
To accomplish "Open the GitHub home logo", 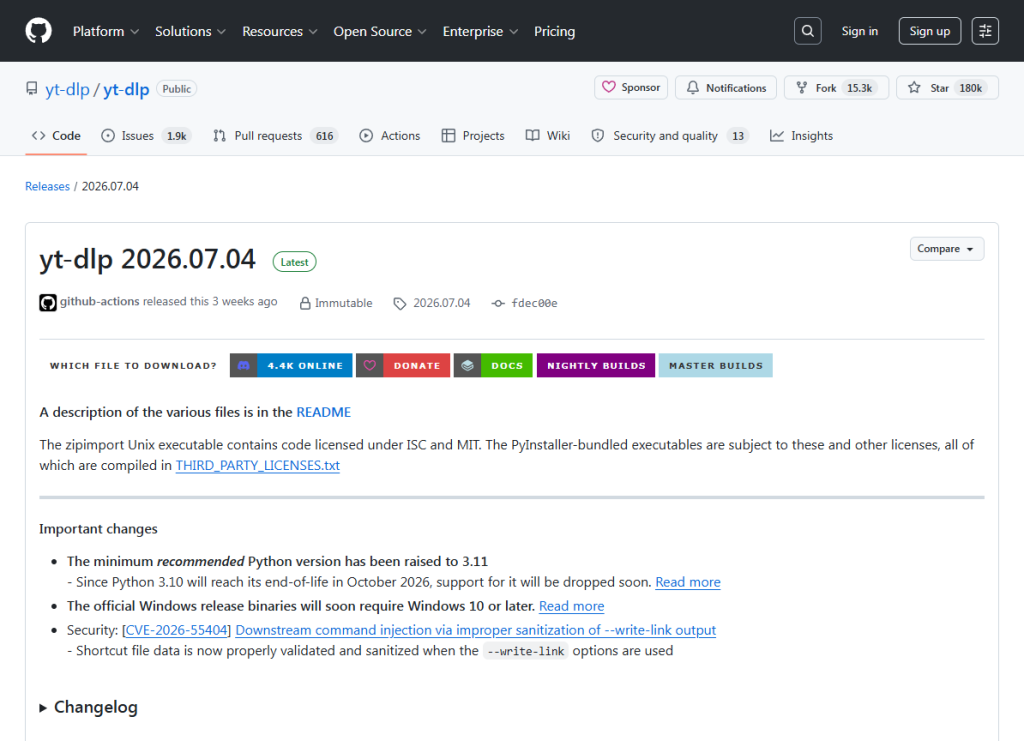I will tap(39, 31).
